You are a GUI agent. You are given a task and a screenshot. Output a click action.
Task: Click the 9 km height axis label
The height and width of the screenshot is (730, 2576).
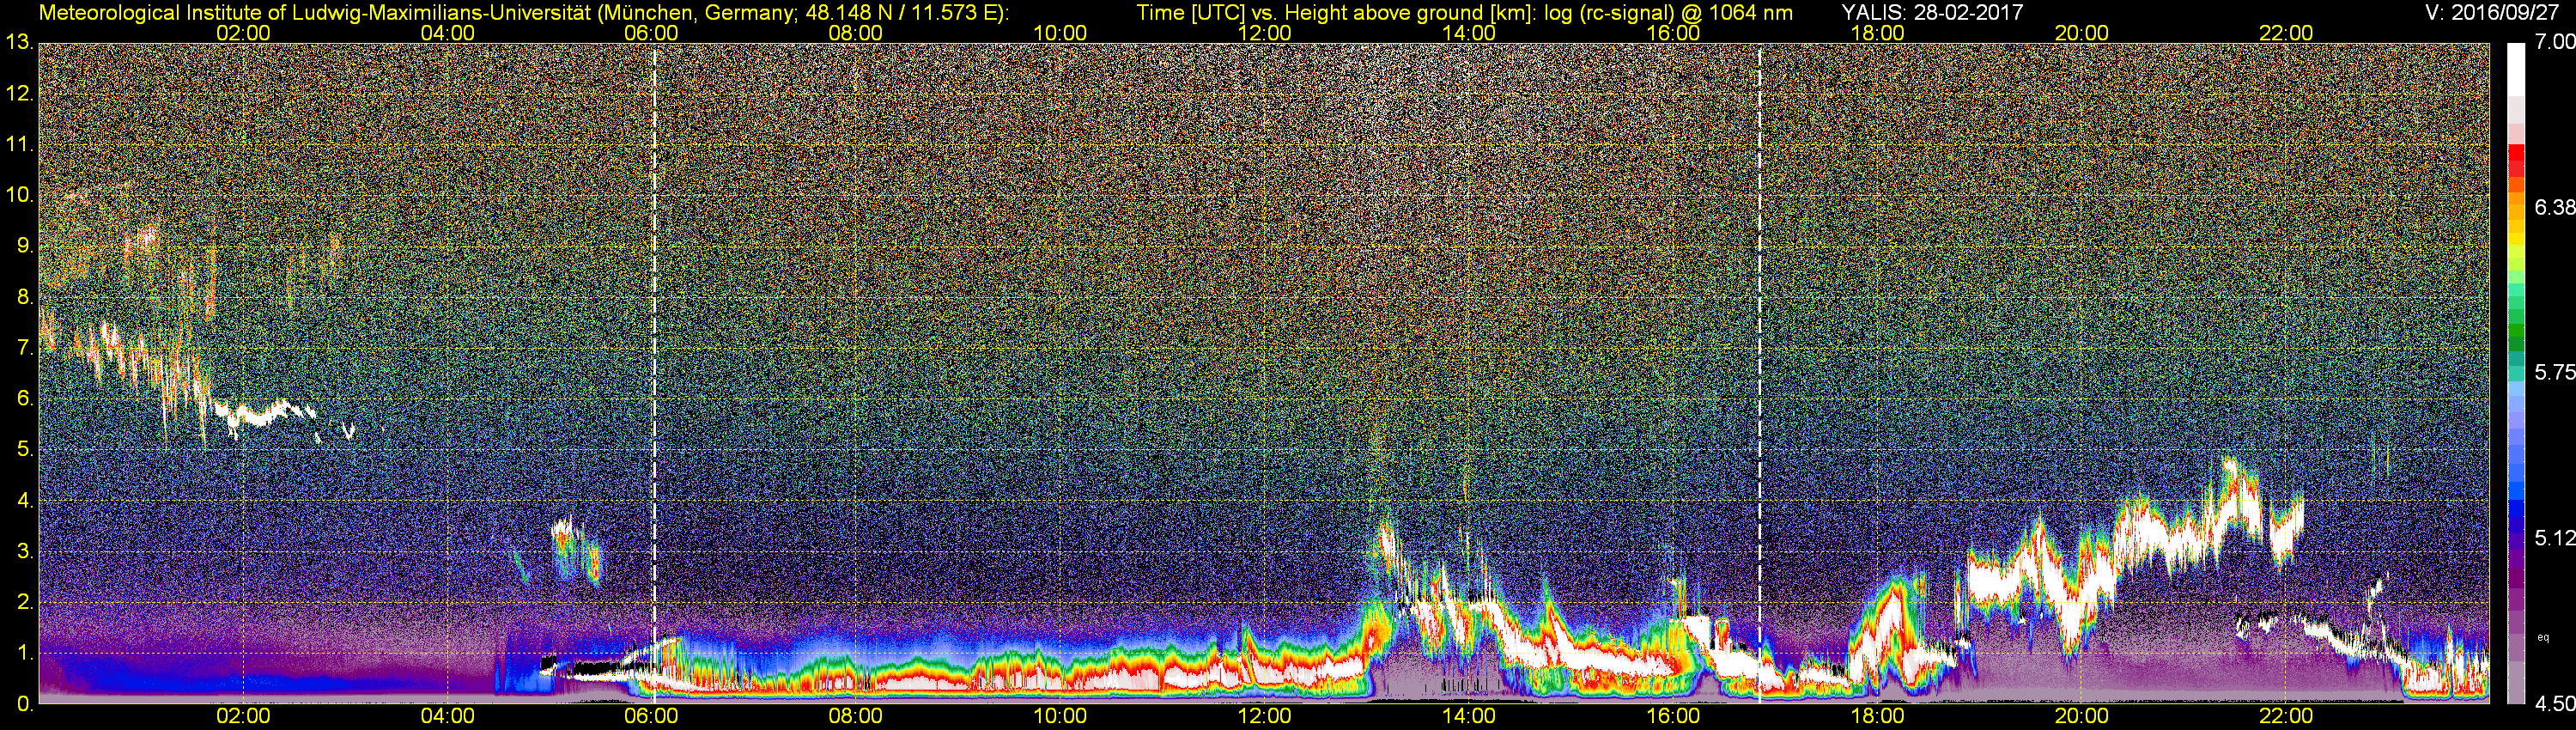coord(25,246)
